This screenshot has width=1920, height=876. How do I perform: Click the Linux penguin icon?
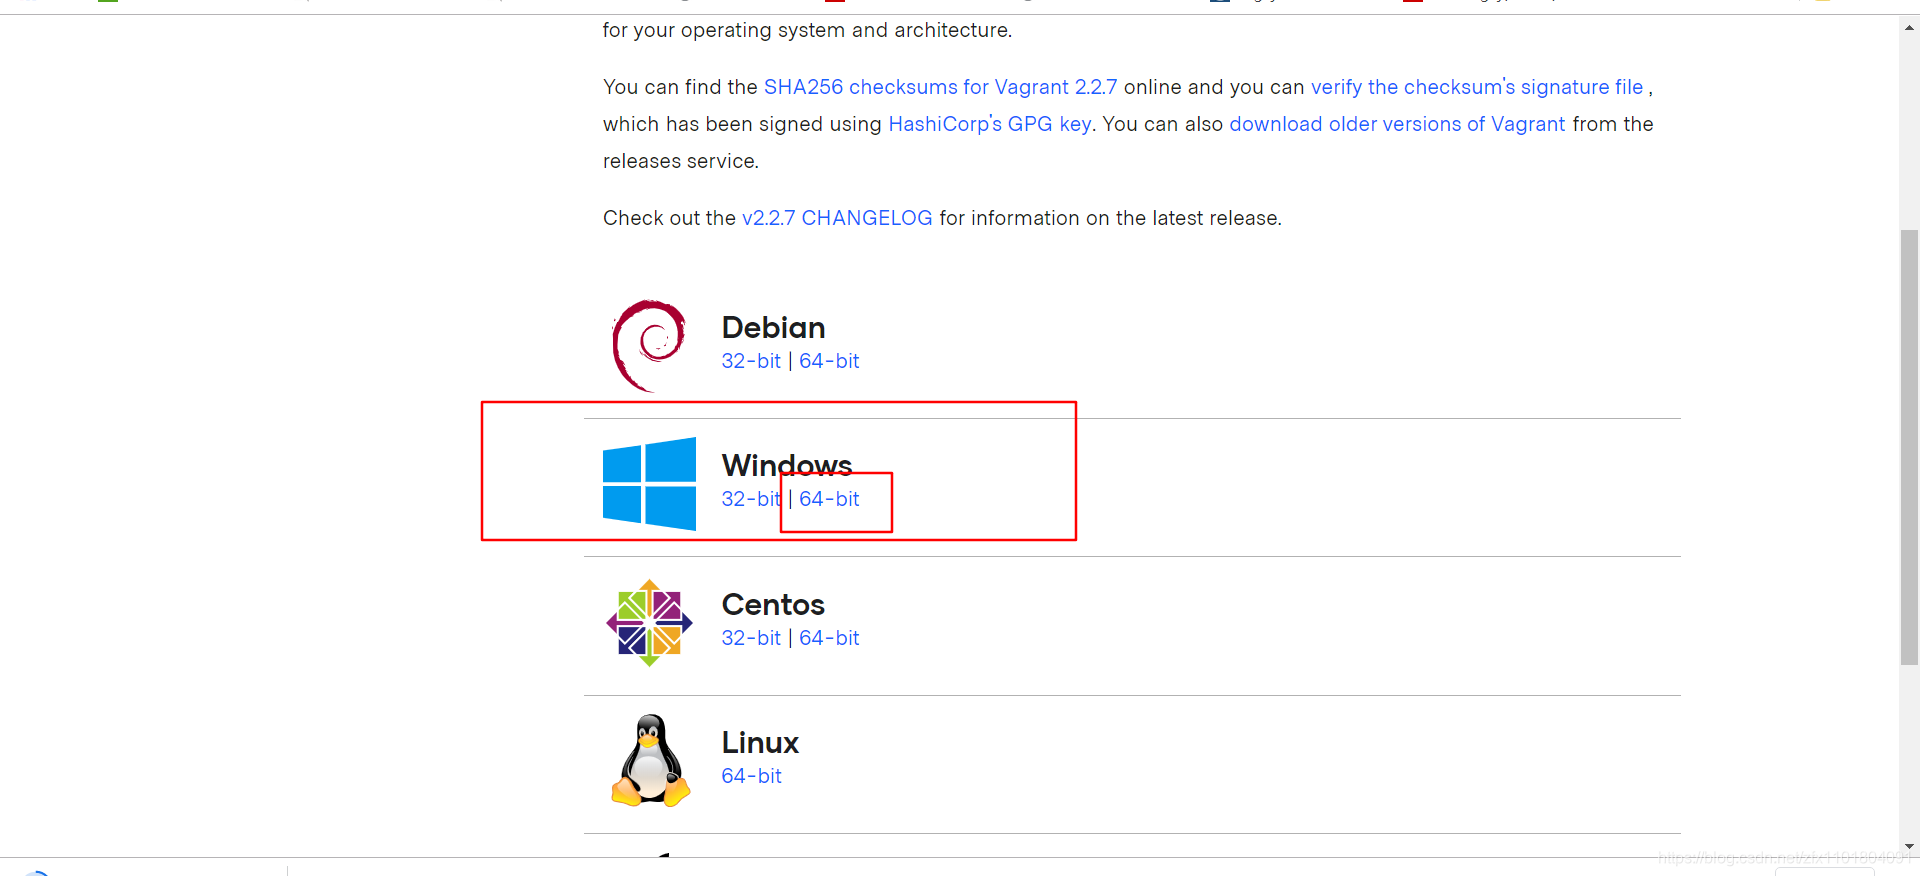(650, 760)
